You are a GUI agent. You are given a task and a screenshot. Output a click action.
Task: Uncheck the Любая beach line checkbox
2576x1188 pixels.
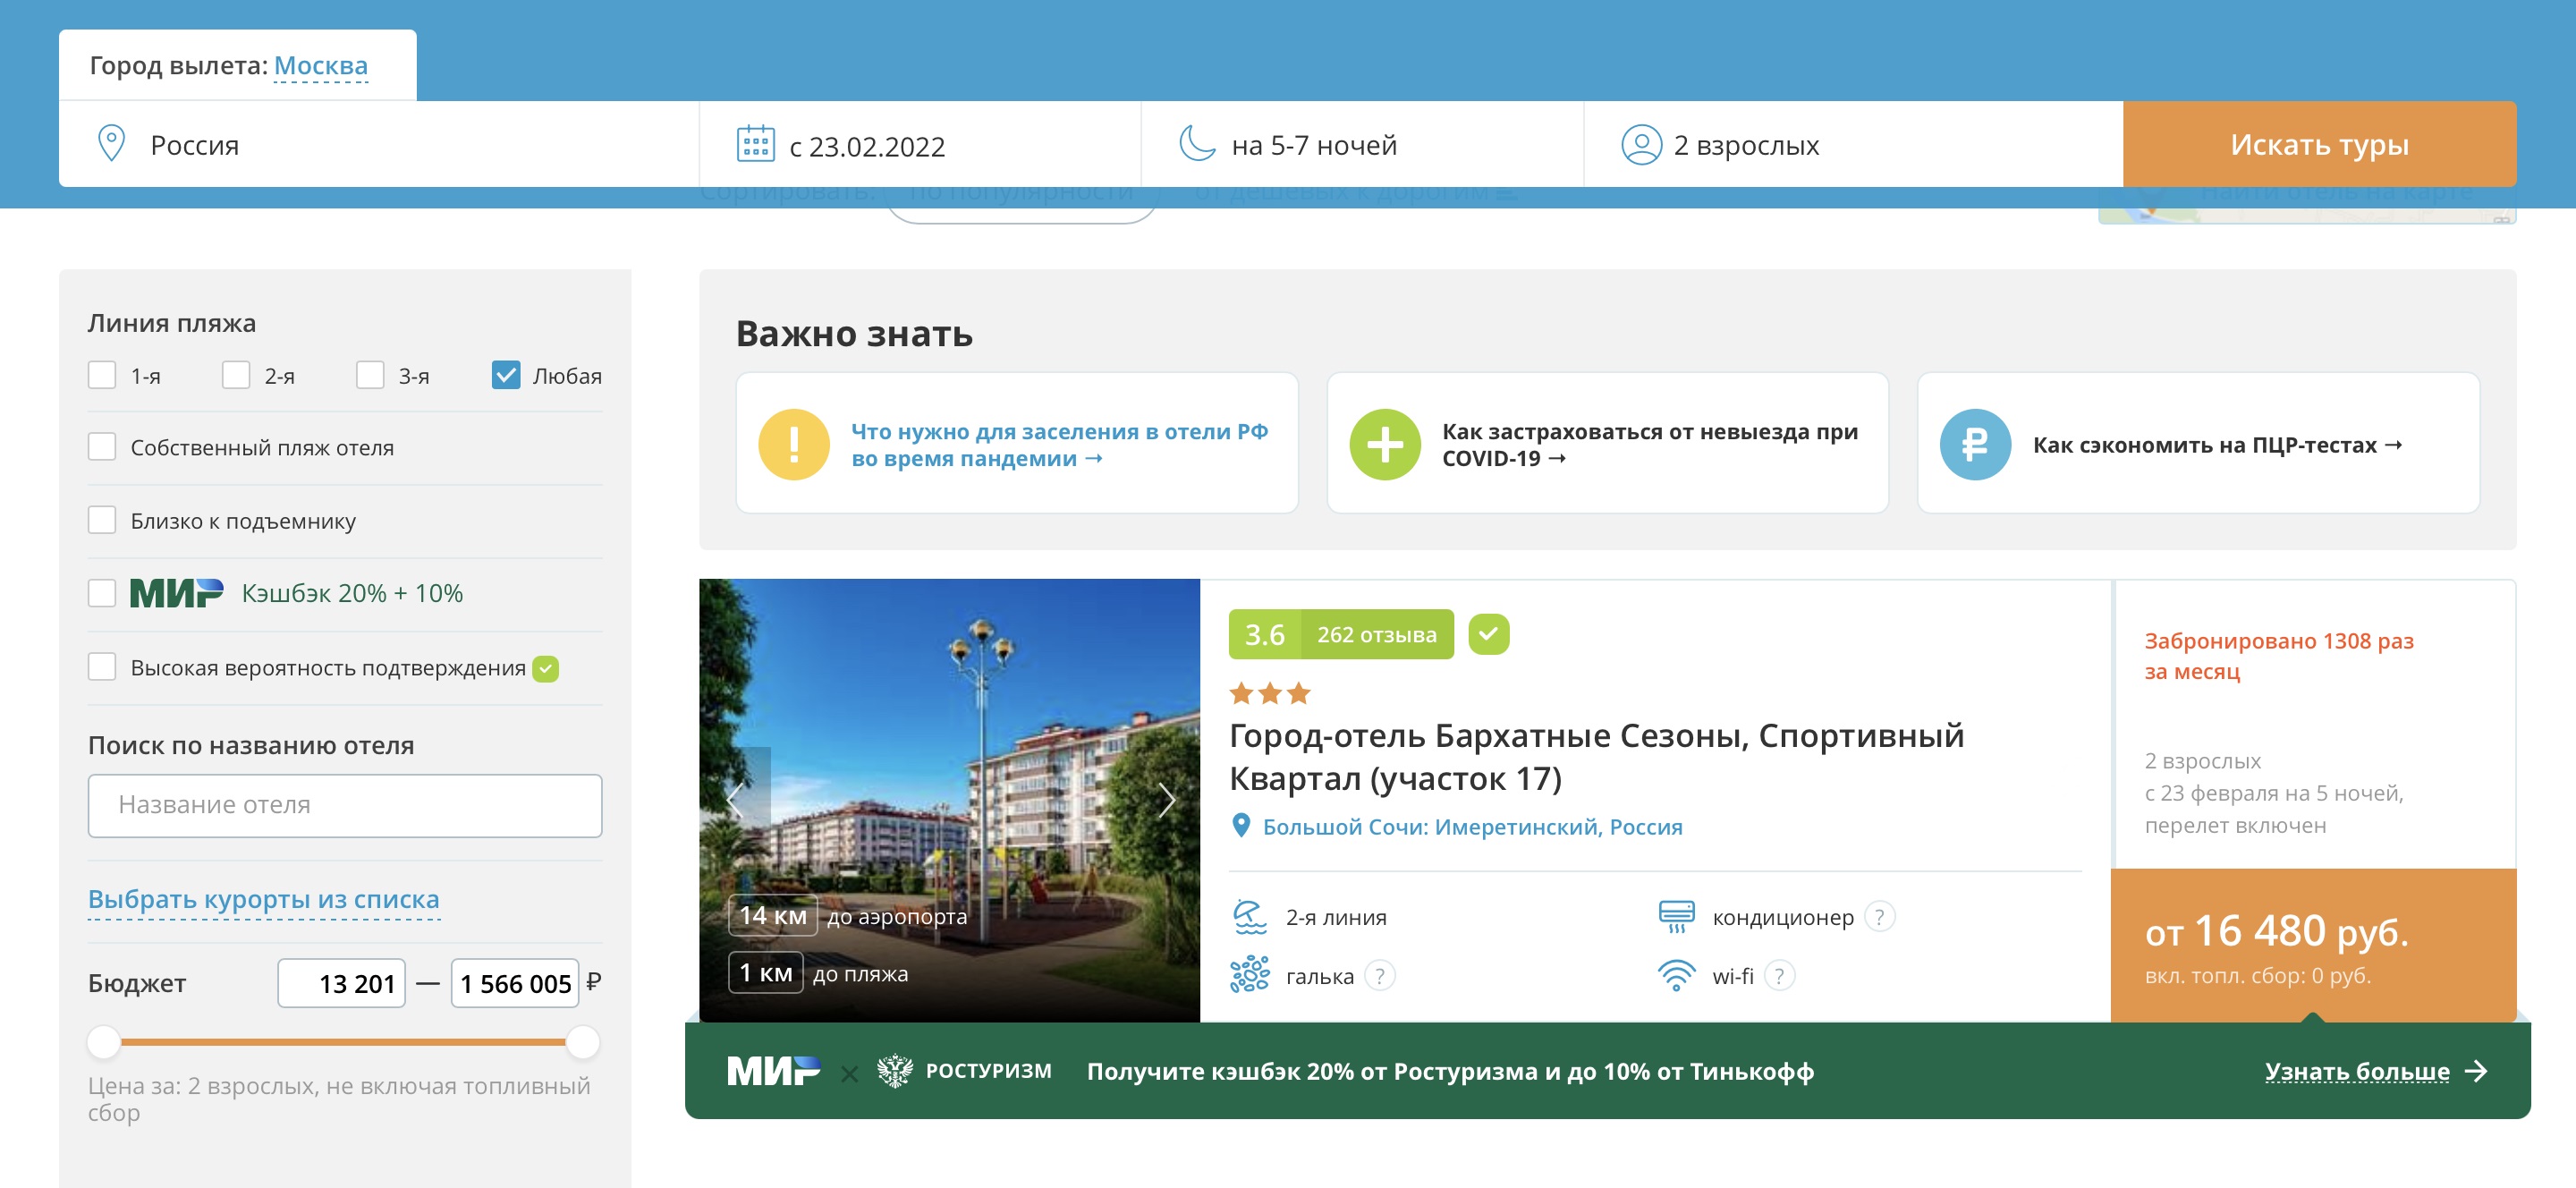[506, 375]
